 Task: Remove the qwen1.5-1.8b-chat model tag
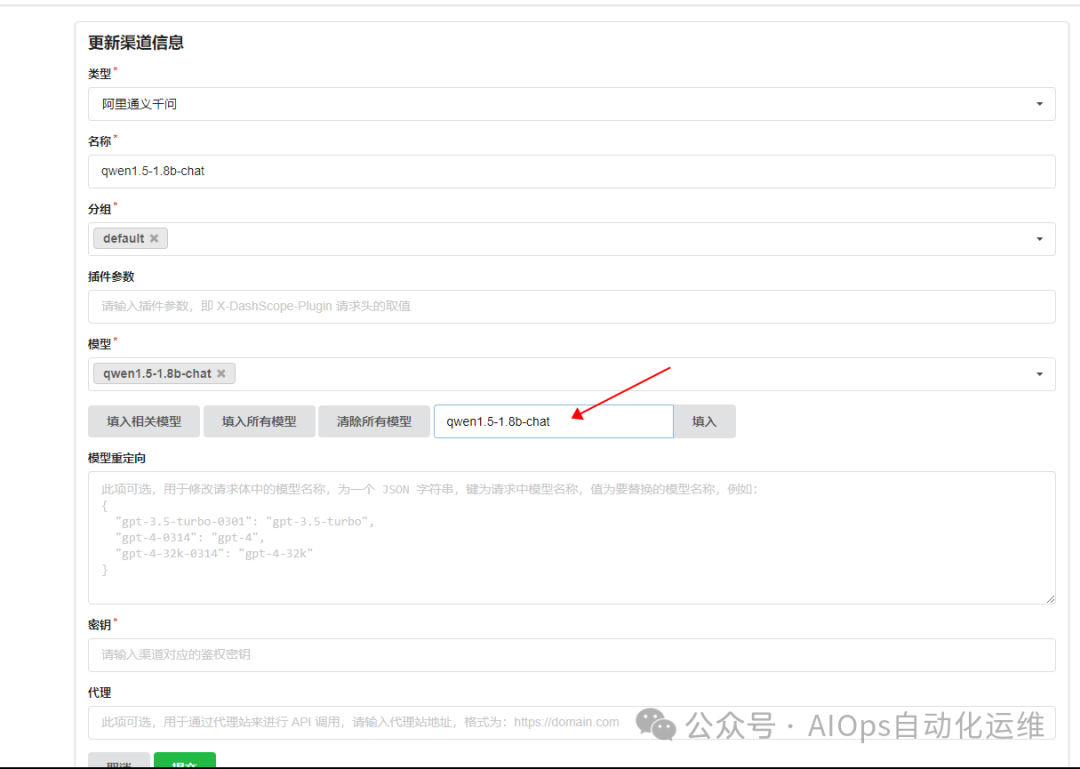click(x=221, y=373)
